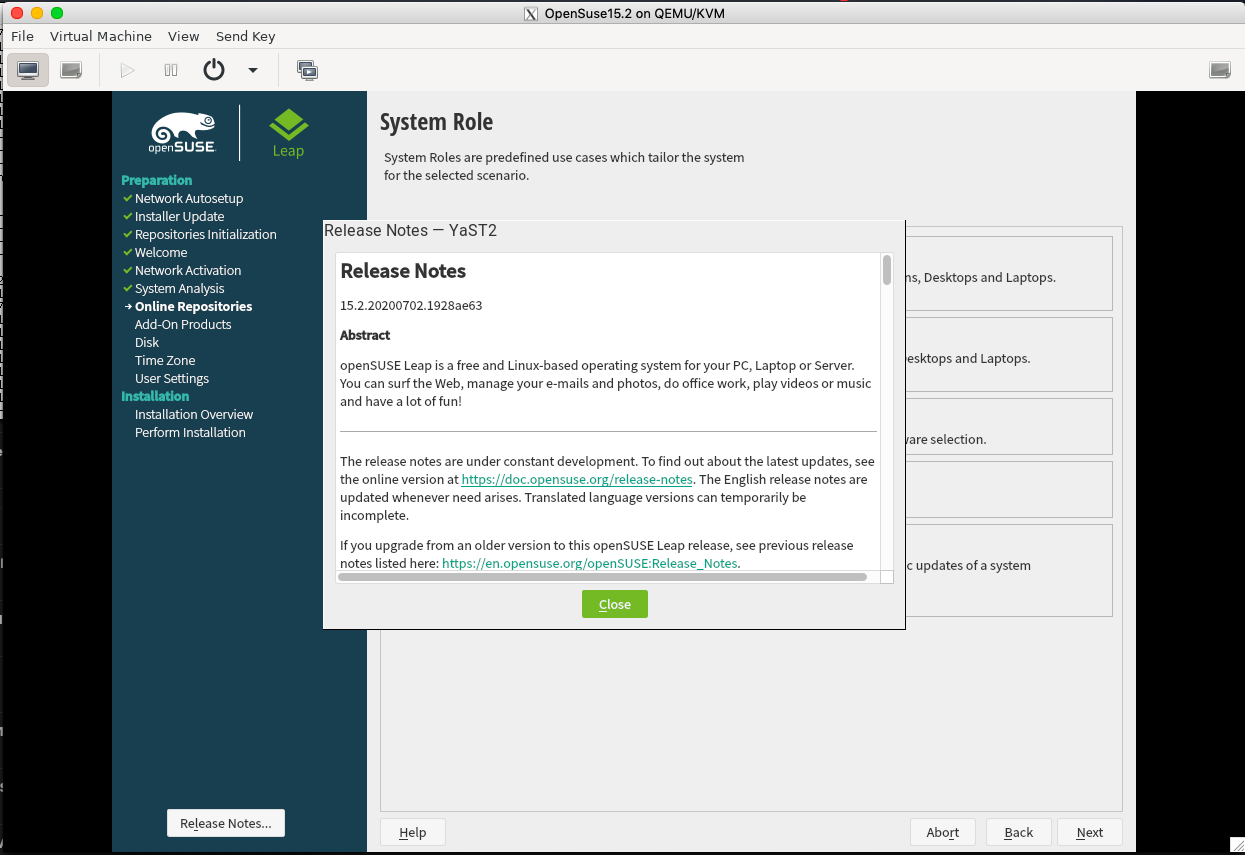Click the Release Notes heading in dialog
The image size is (1245, 855).
point(403,271)
